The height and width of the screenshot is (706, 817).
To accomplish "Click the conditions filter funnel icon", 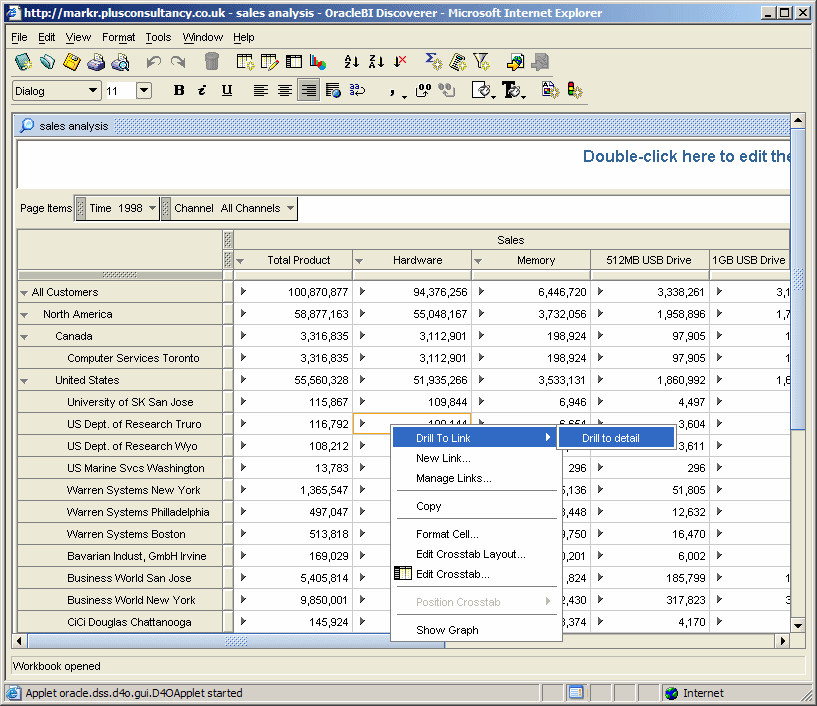I will [x=481, y=62].
